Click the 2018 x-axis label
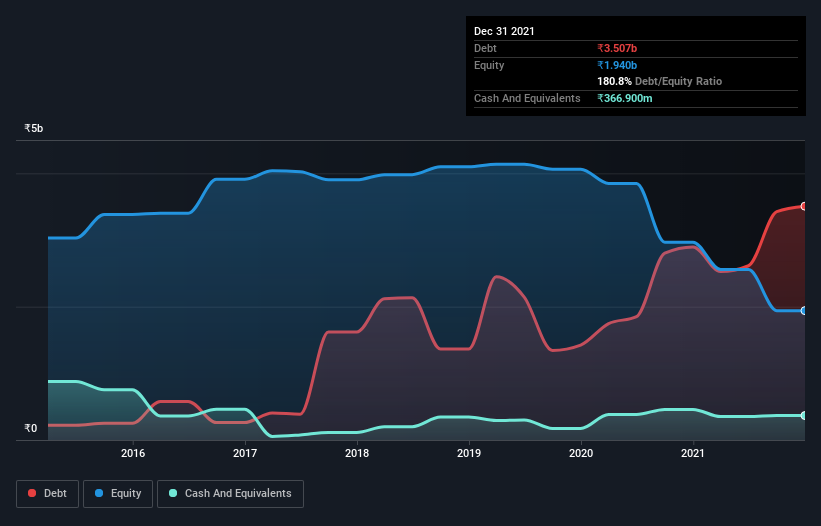Image resolution: width=821 pixels, height=526 pixels. pyautogui.click(x=357, y=453)
